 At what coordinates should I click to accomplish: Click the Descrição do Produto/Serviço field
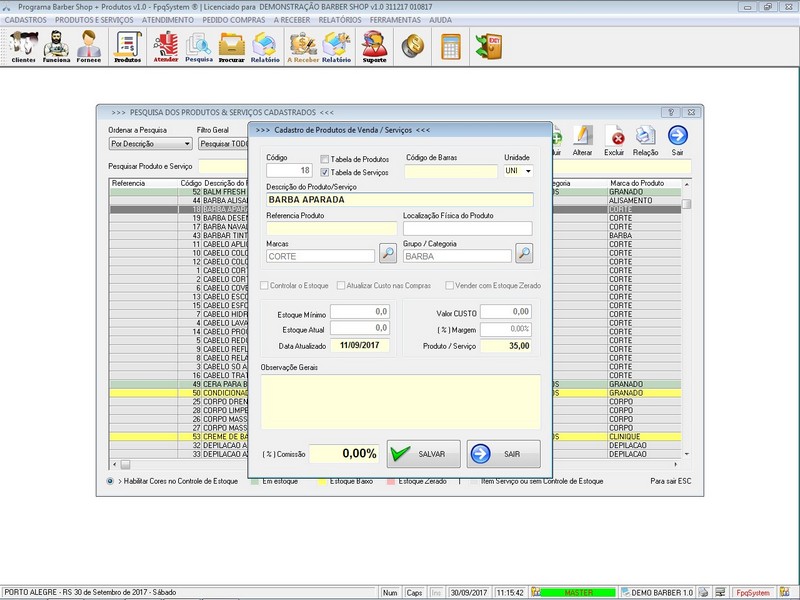click(399, 199)
